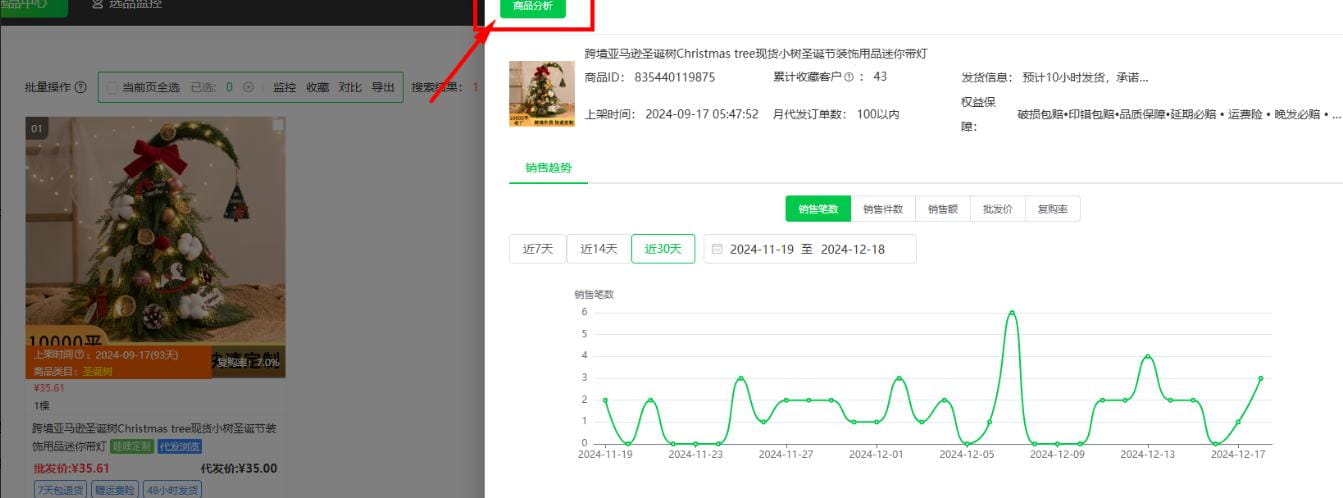Tick the 当前页全选 checkbox
Viewport: 1343px width, 498px height.
pyautogui.click(x=112, y=87)
